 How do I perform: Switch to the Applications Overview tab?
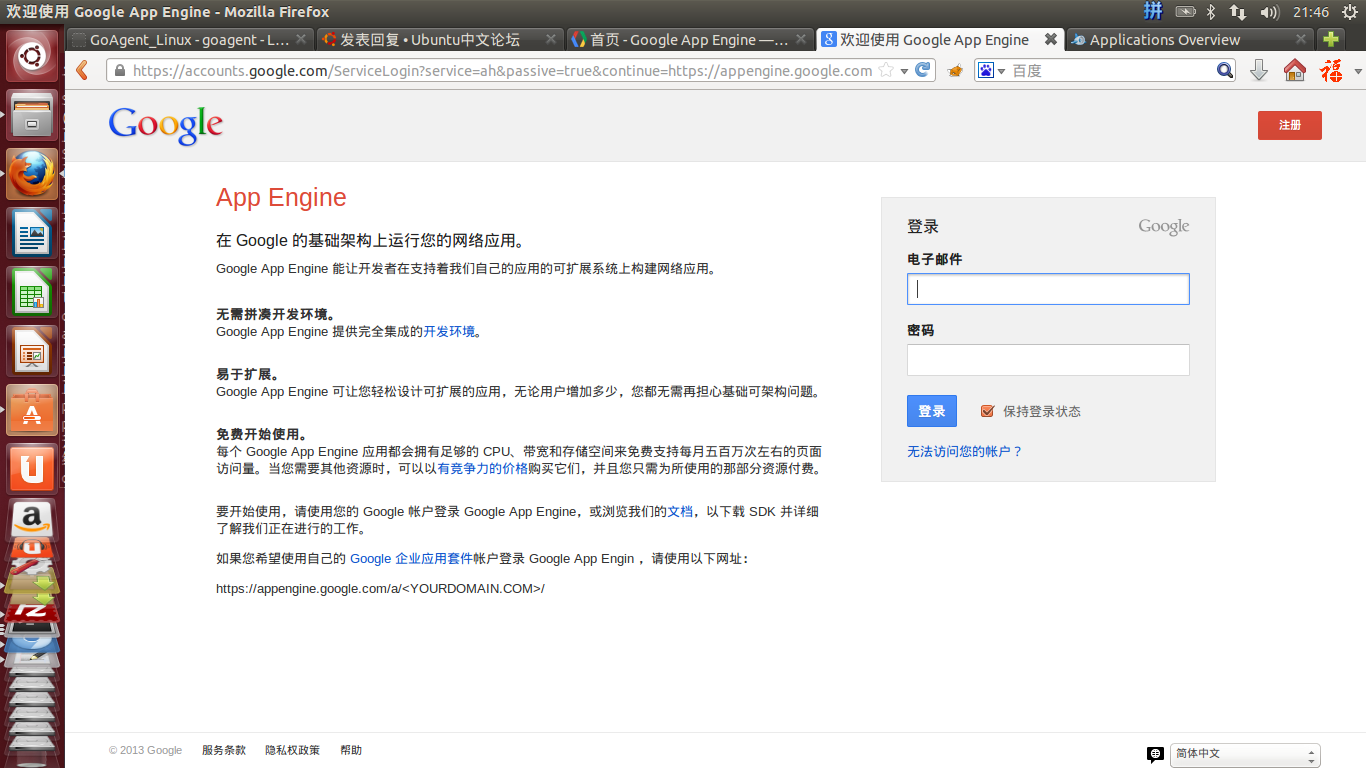coord(1164,40)
